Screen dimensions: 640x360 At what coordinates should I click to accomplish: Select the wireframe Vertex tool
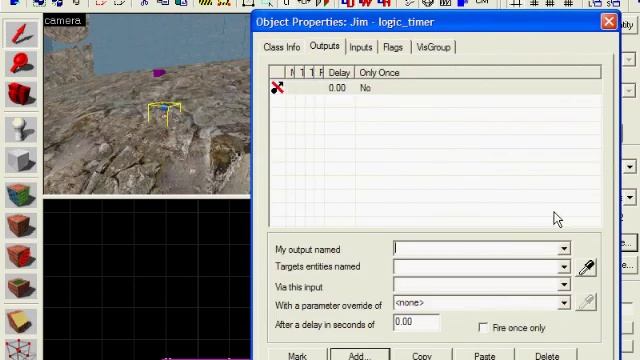coord(21,349)
